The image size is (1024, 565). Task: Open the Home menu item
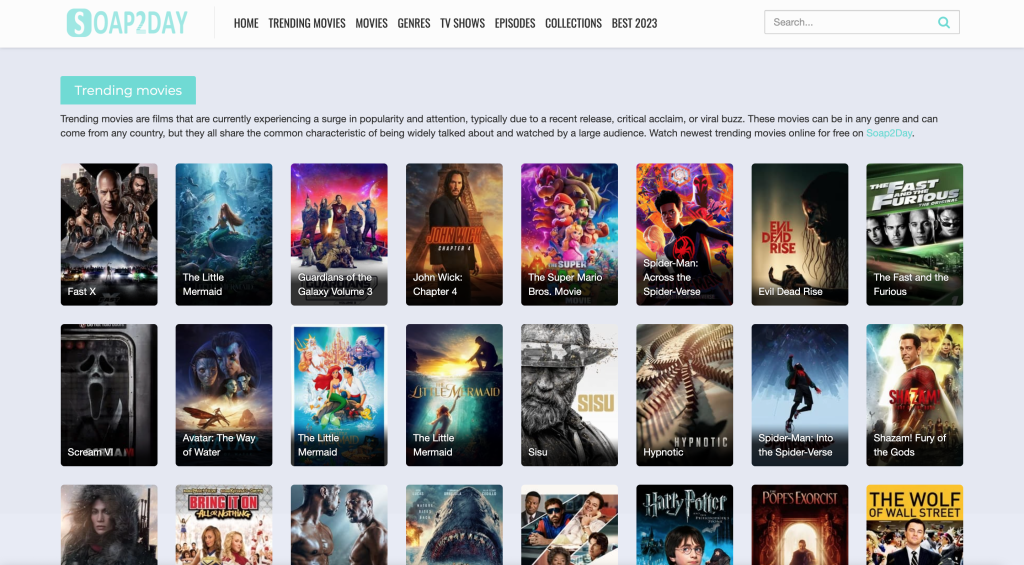click(246, 23)
